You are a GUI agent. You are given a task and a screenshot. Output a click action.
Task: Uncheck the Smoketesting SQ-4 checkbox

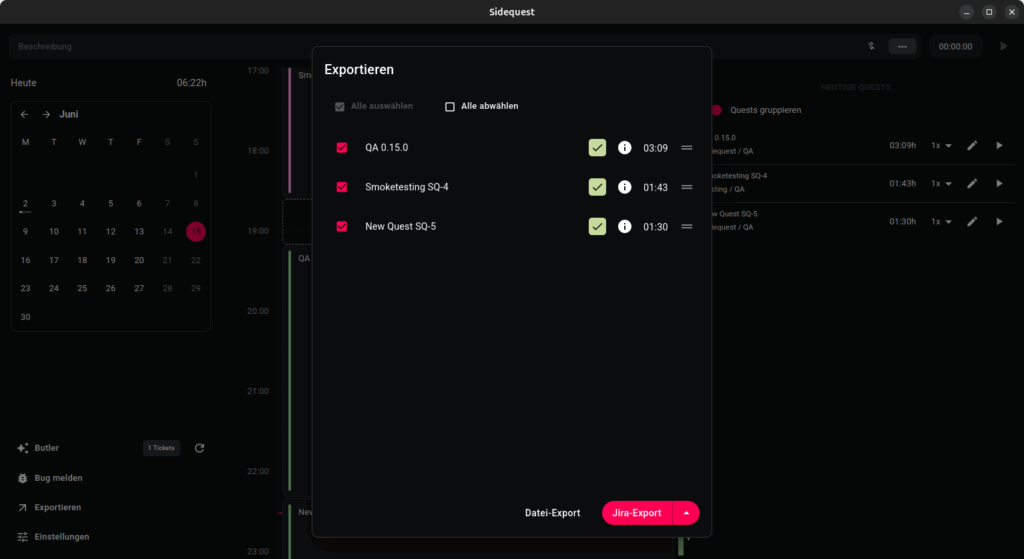342,187
